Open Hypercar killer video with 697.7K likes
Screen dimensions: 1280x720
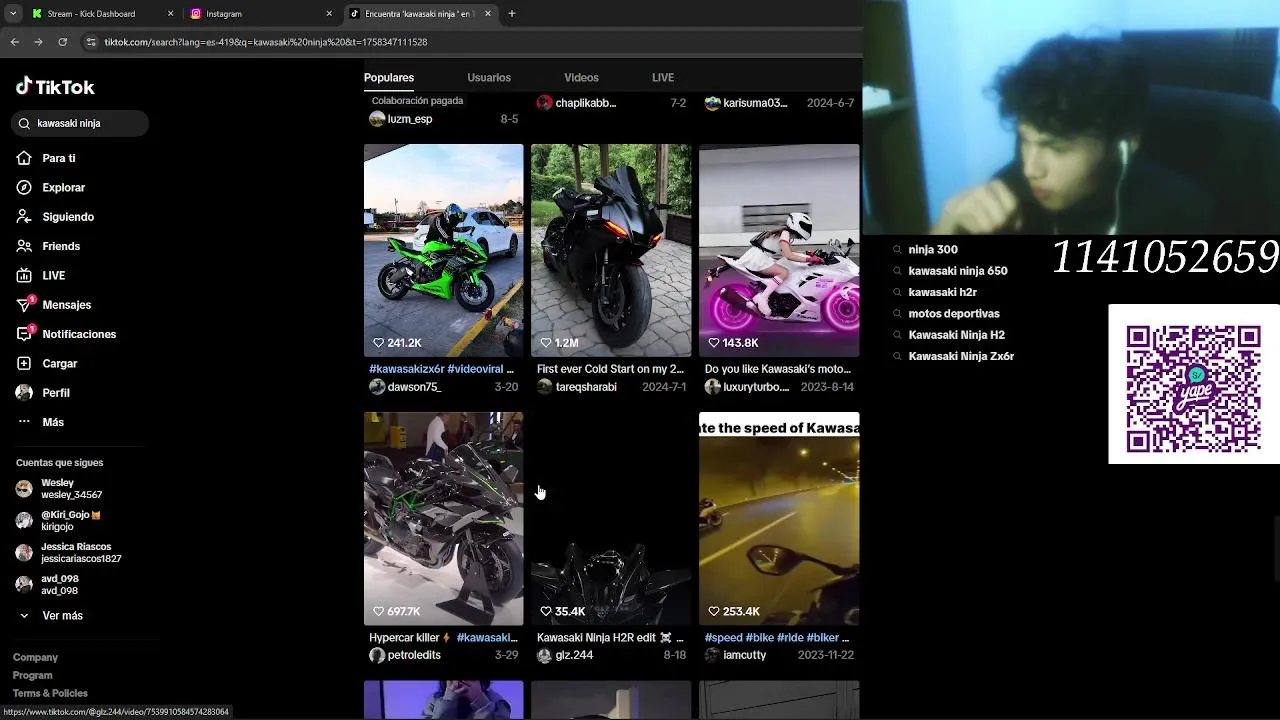(443, 518)
